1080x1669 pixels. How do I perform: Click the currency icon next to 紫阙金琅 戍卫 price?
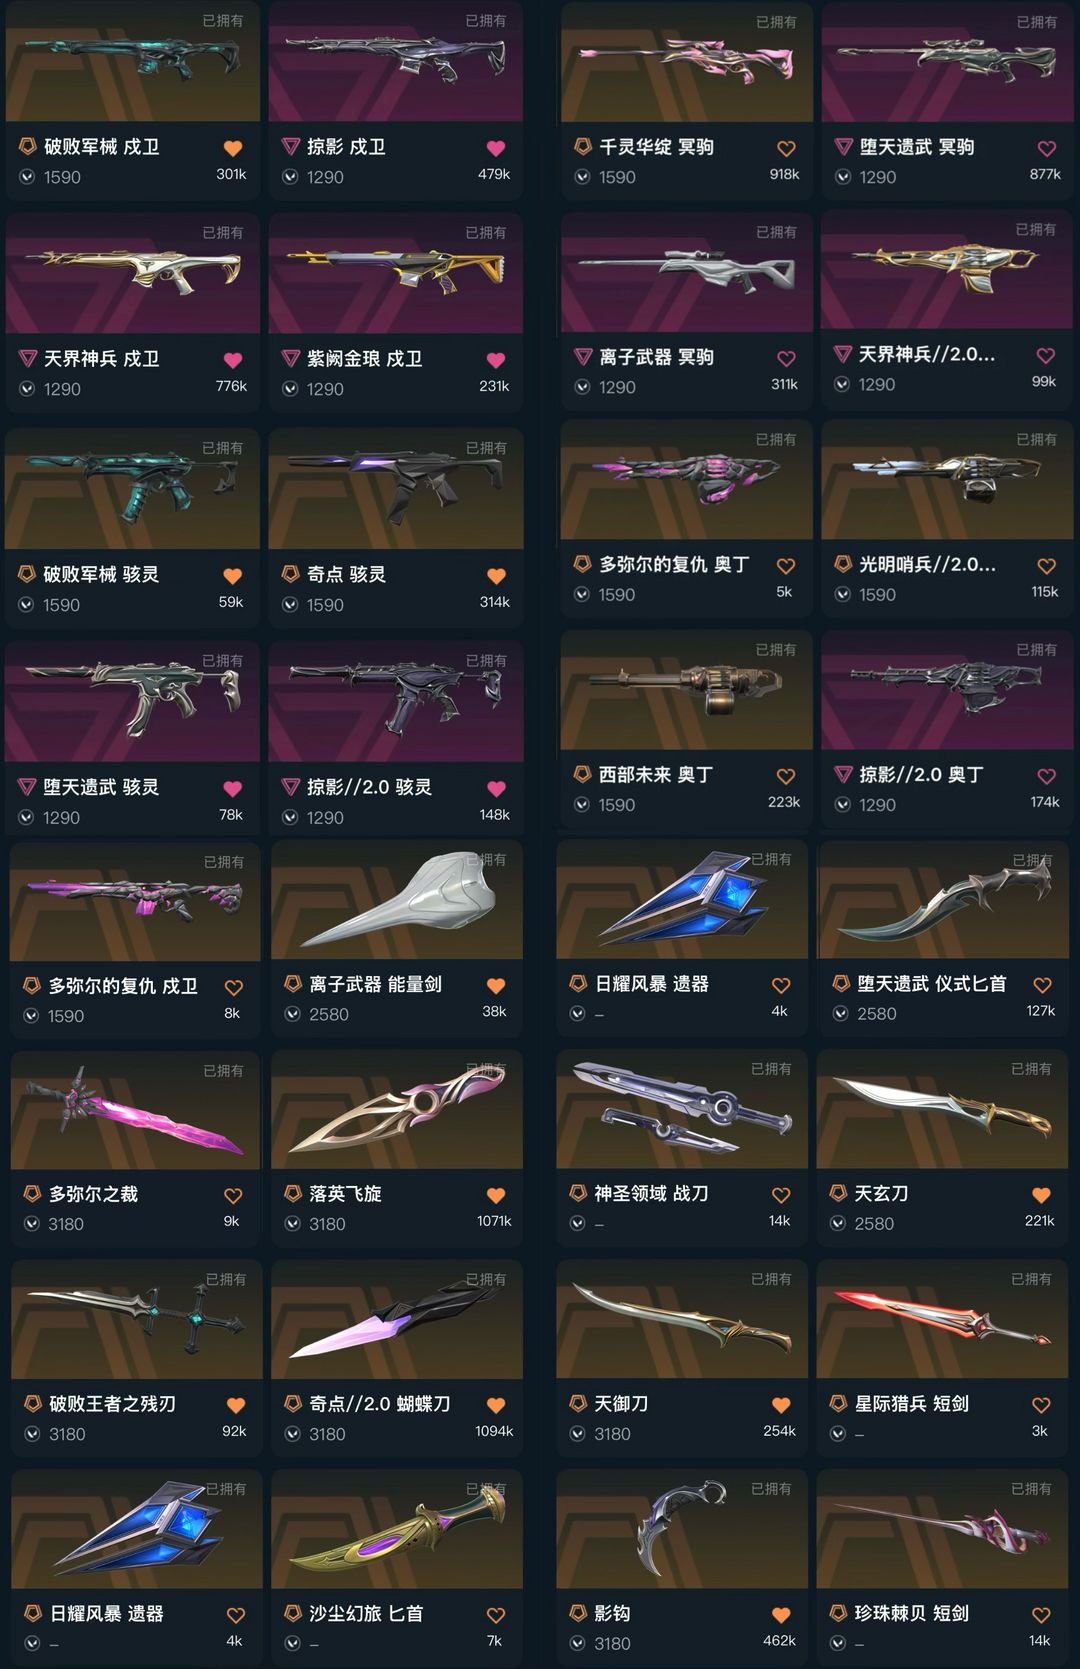pyautogui.click(x=290, y=389)
